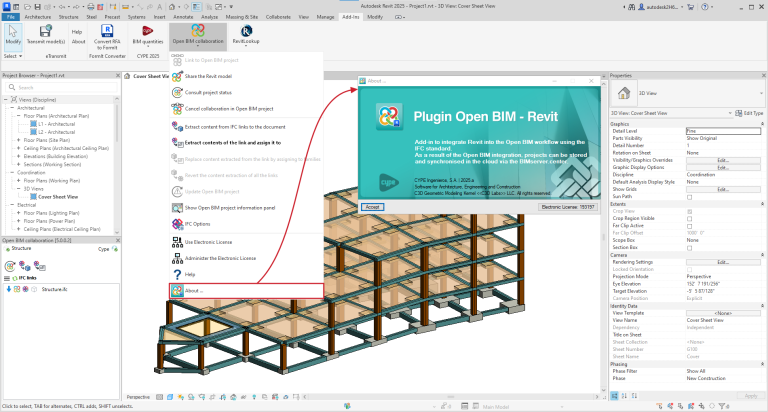
Task: Open the RevitLookup add-in
Action: tap(246, 35)
